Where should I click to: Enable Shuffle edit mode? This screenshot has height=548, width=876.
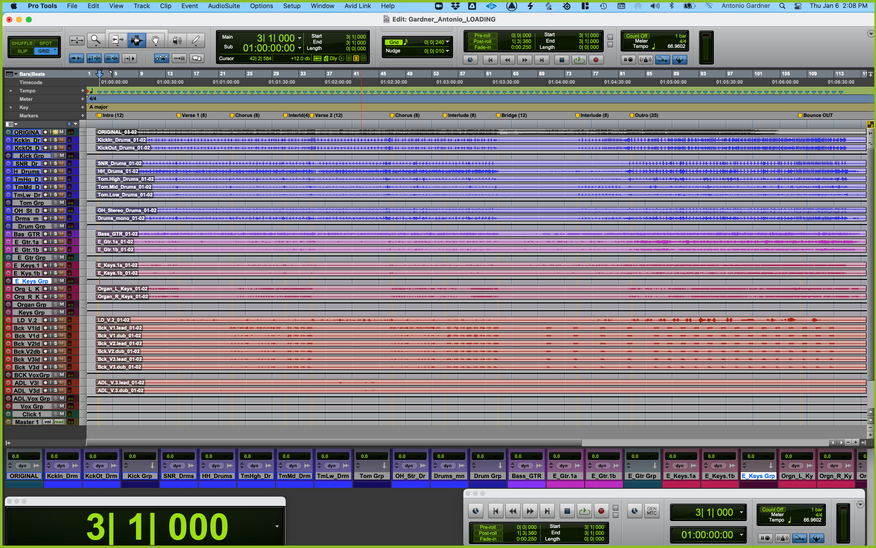[22, 43]
